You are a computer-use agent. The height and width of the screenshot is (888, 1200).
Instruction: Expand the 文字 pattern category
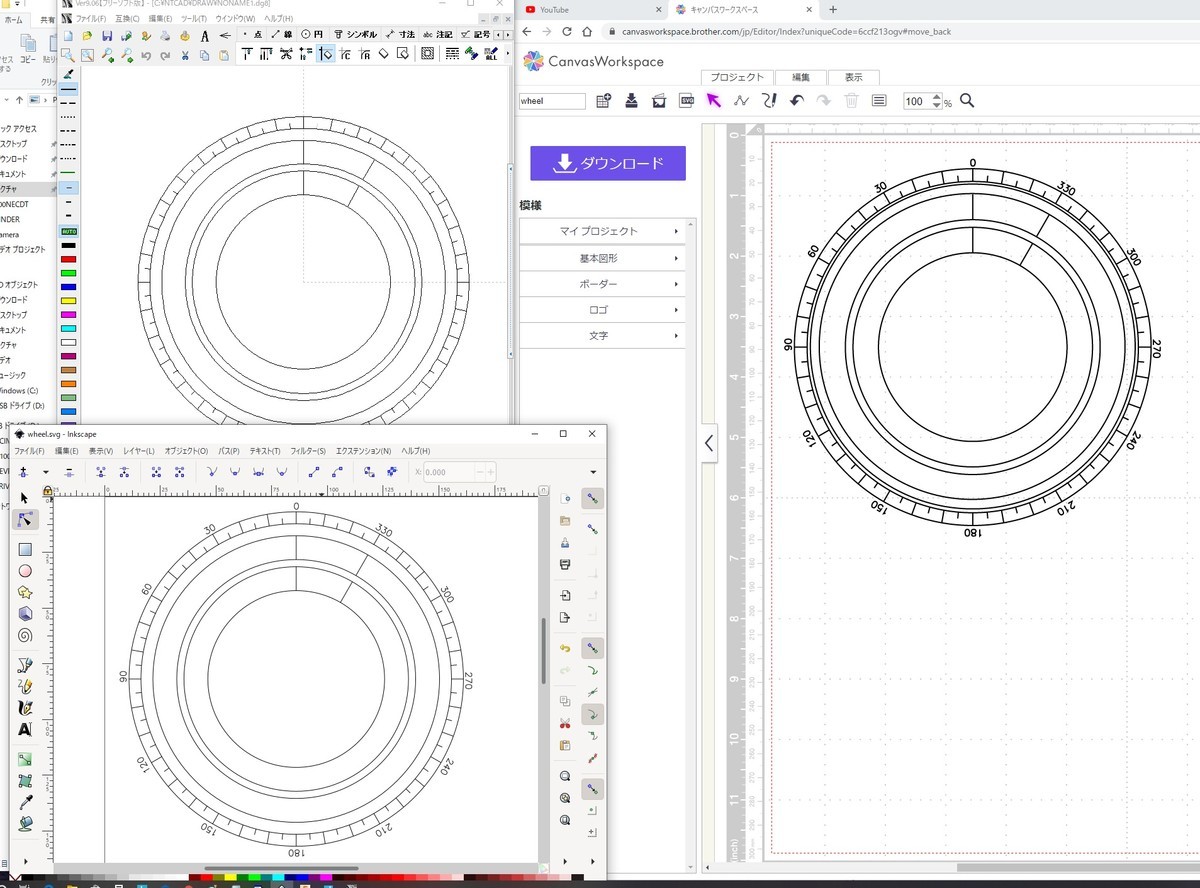point(602,336)
